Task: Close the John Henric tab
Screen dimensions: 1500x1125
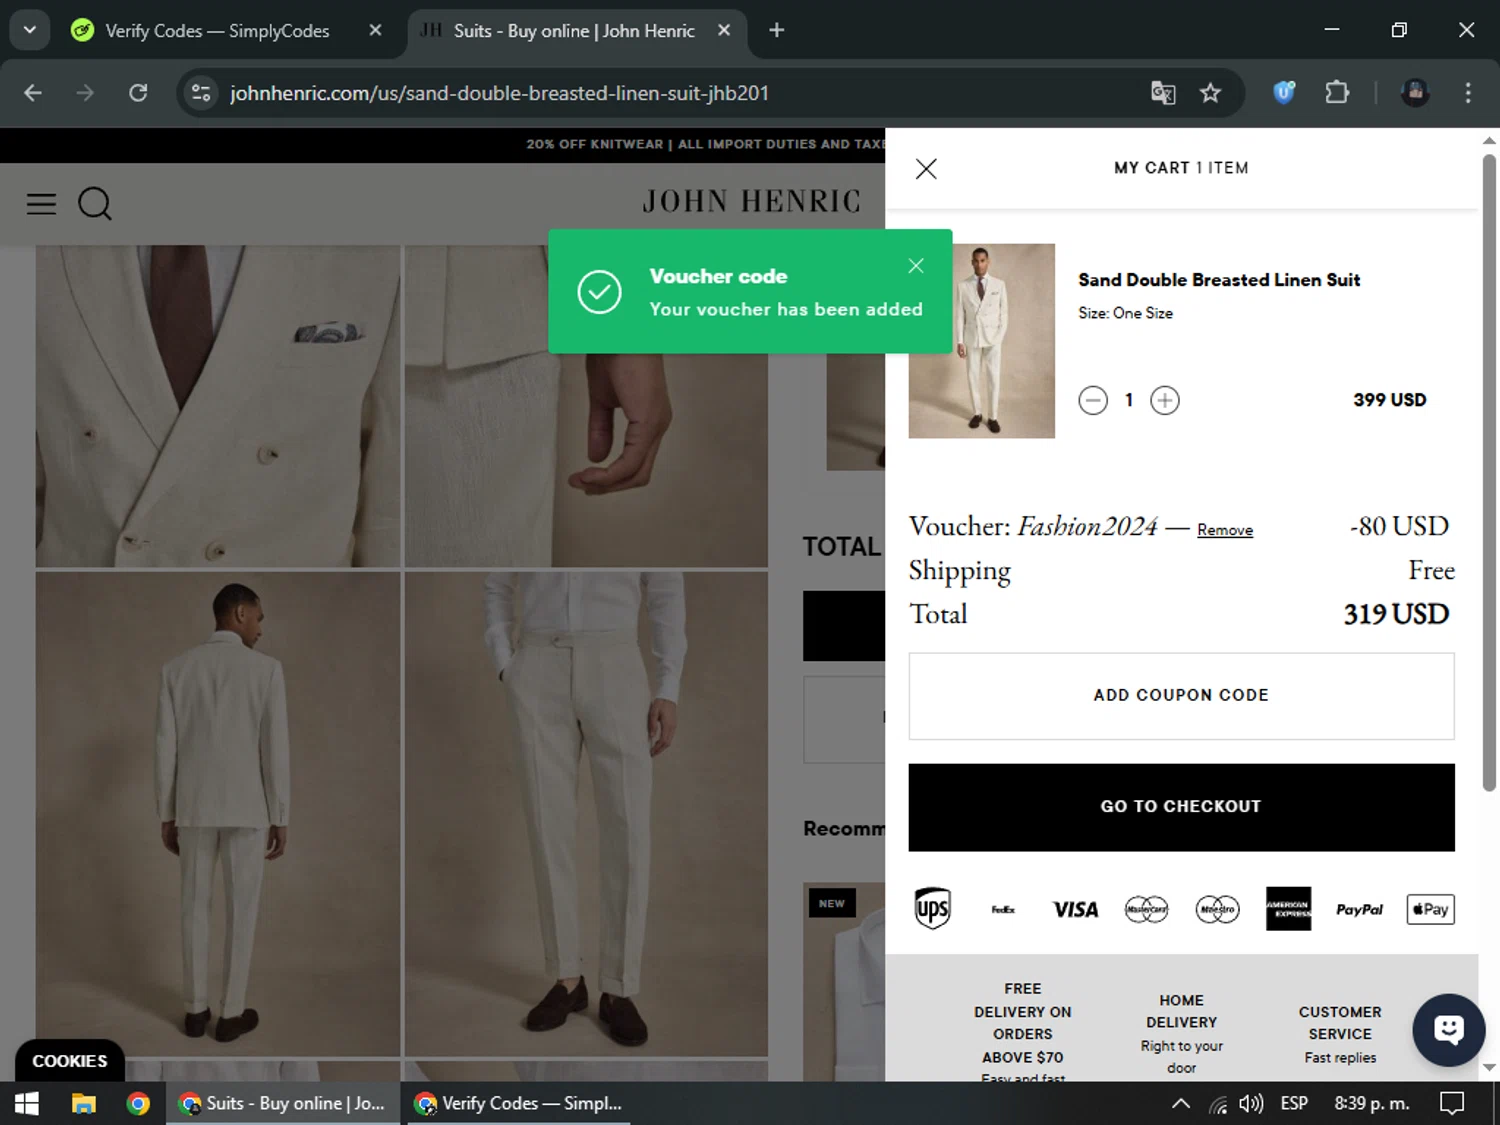Action: [x=724, y=30]
